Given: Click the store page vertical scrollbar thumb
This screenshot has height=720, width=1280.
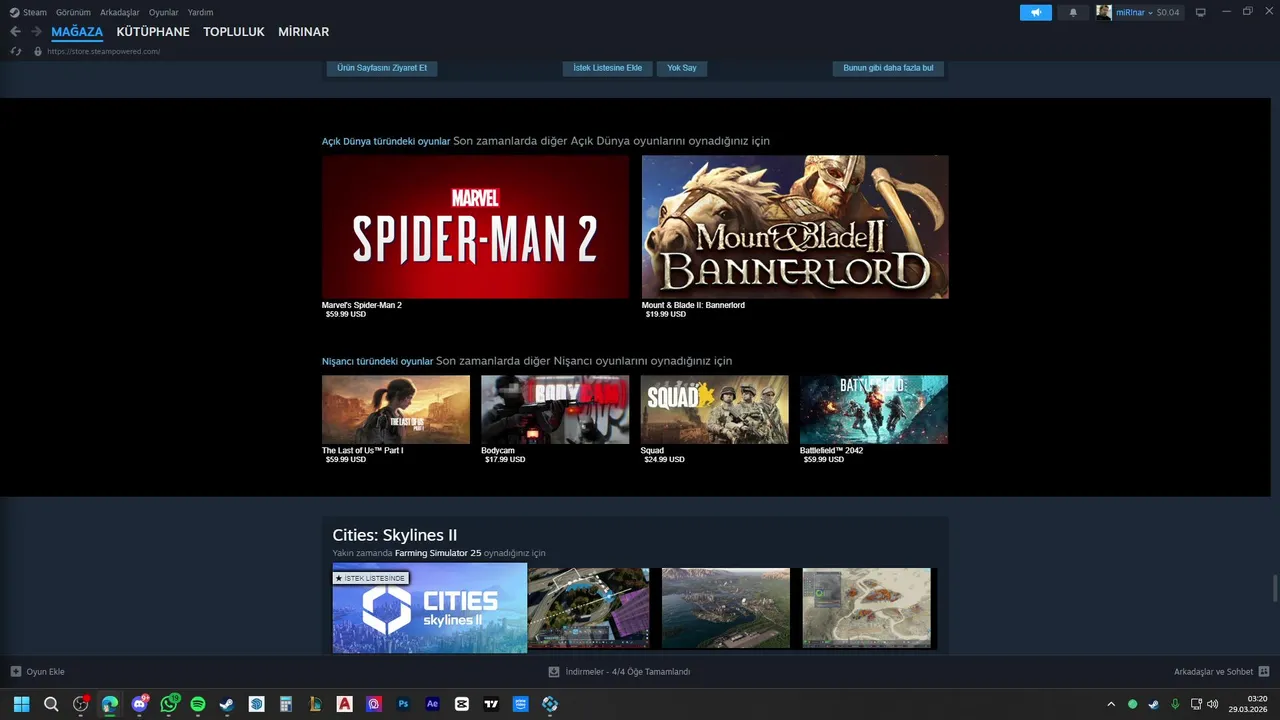Looking at the screenshot, I should click(1274, 589).
